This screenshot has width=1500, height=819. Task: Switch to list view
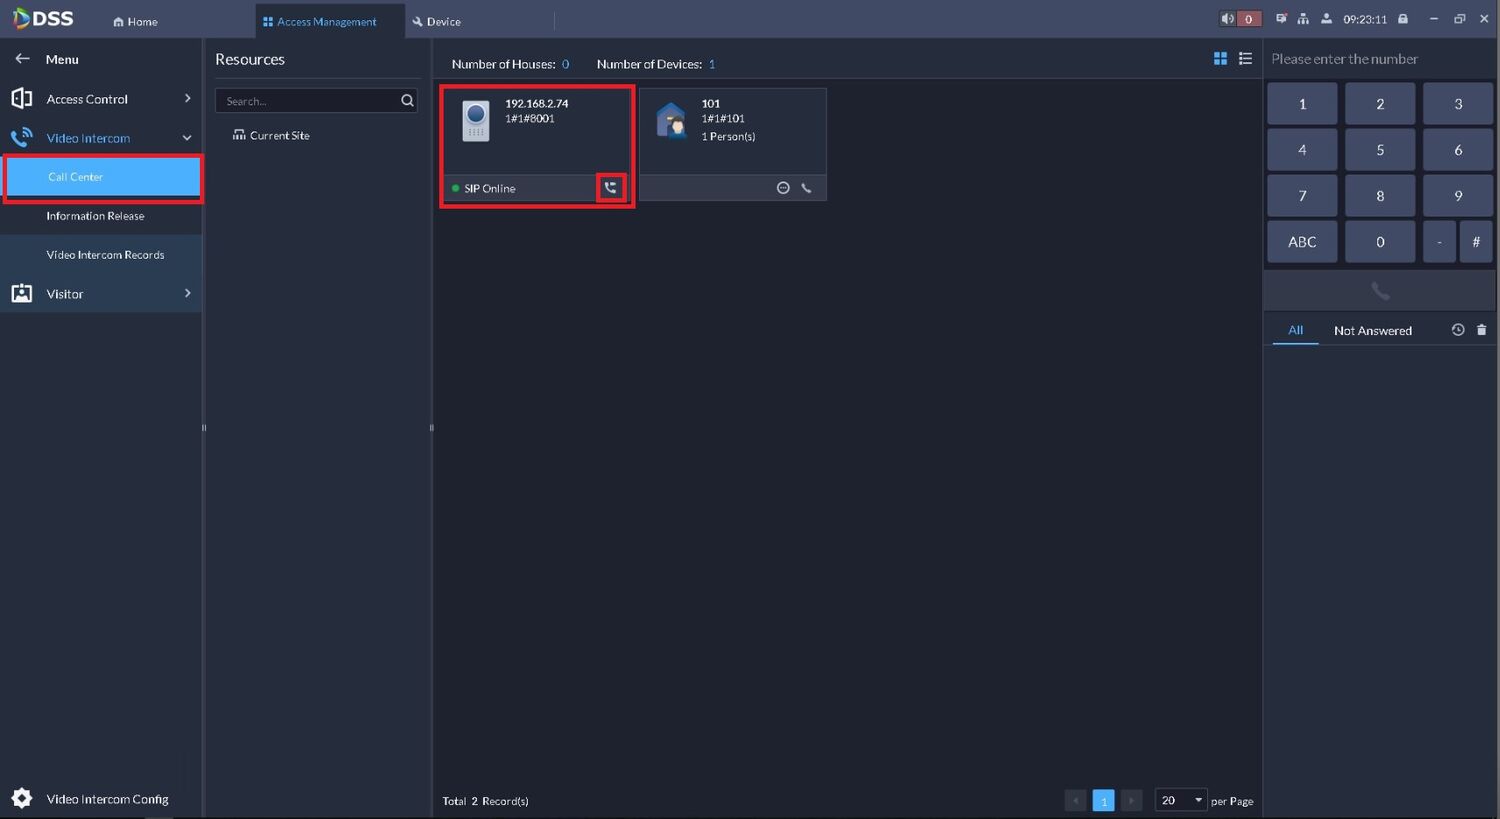[1245, 59]
